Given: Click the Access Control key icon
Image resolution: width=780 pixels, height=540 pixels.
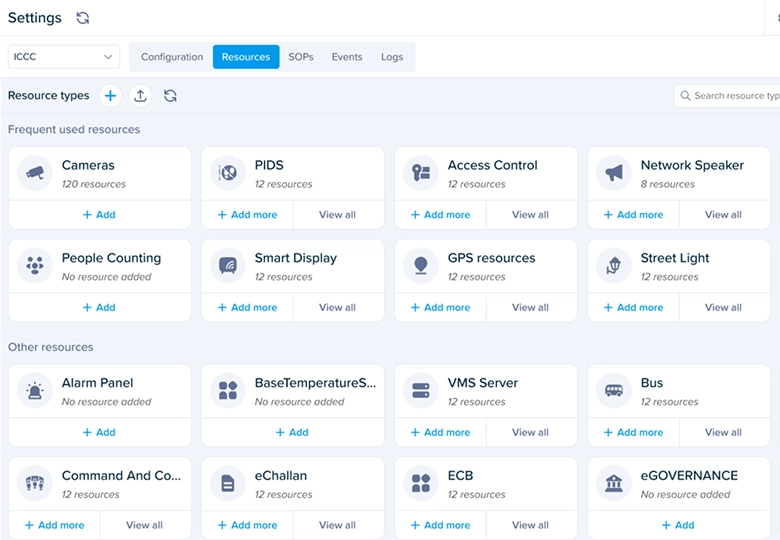Looking at the screenshot, I should click(x=421, y=173).
